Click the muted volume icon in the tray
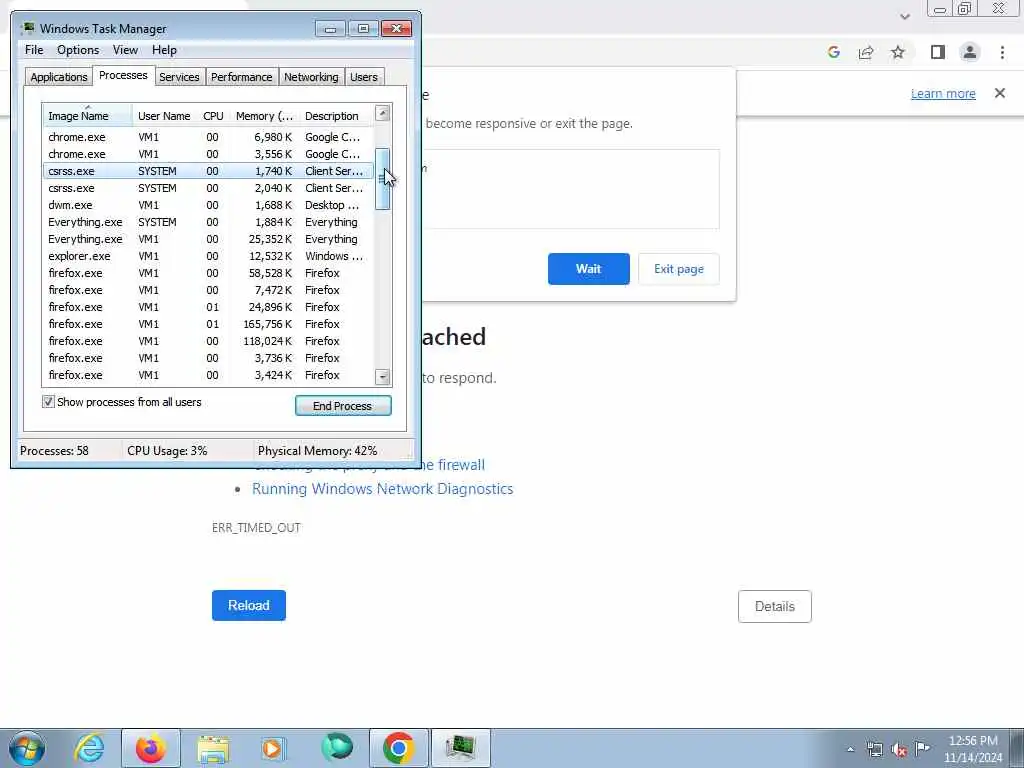The width and height of the screenshot is (1024, 768). [899, 750]
